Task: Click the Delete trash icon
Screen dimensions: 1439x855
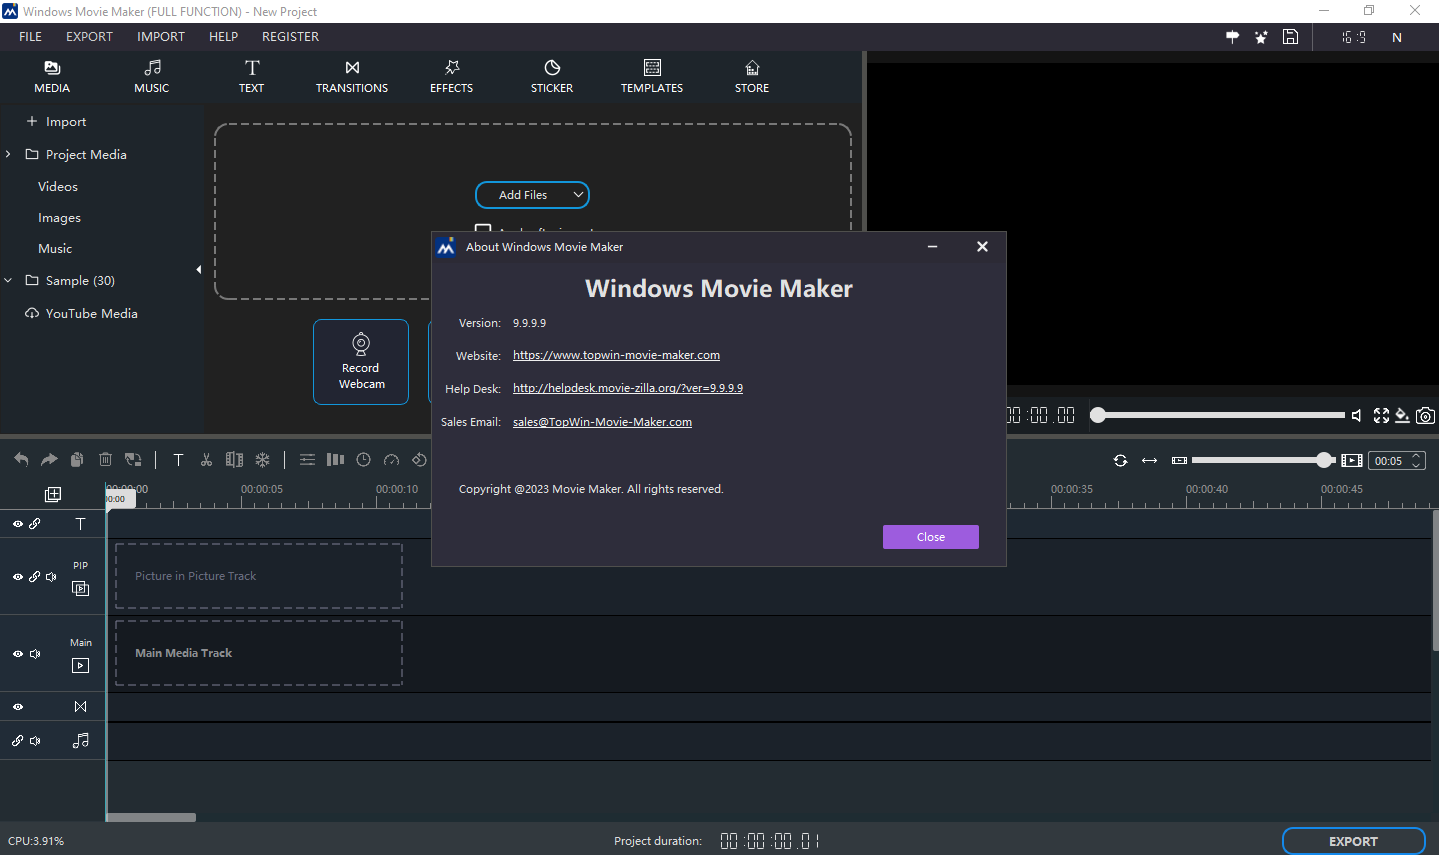Action: tap(105, 460)
